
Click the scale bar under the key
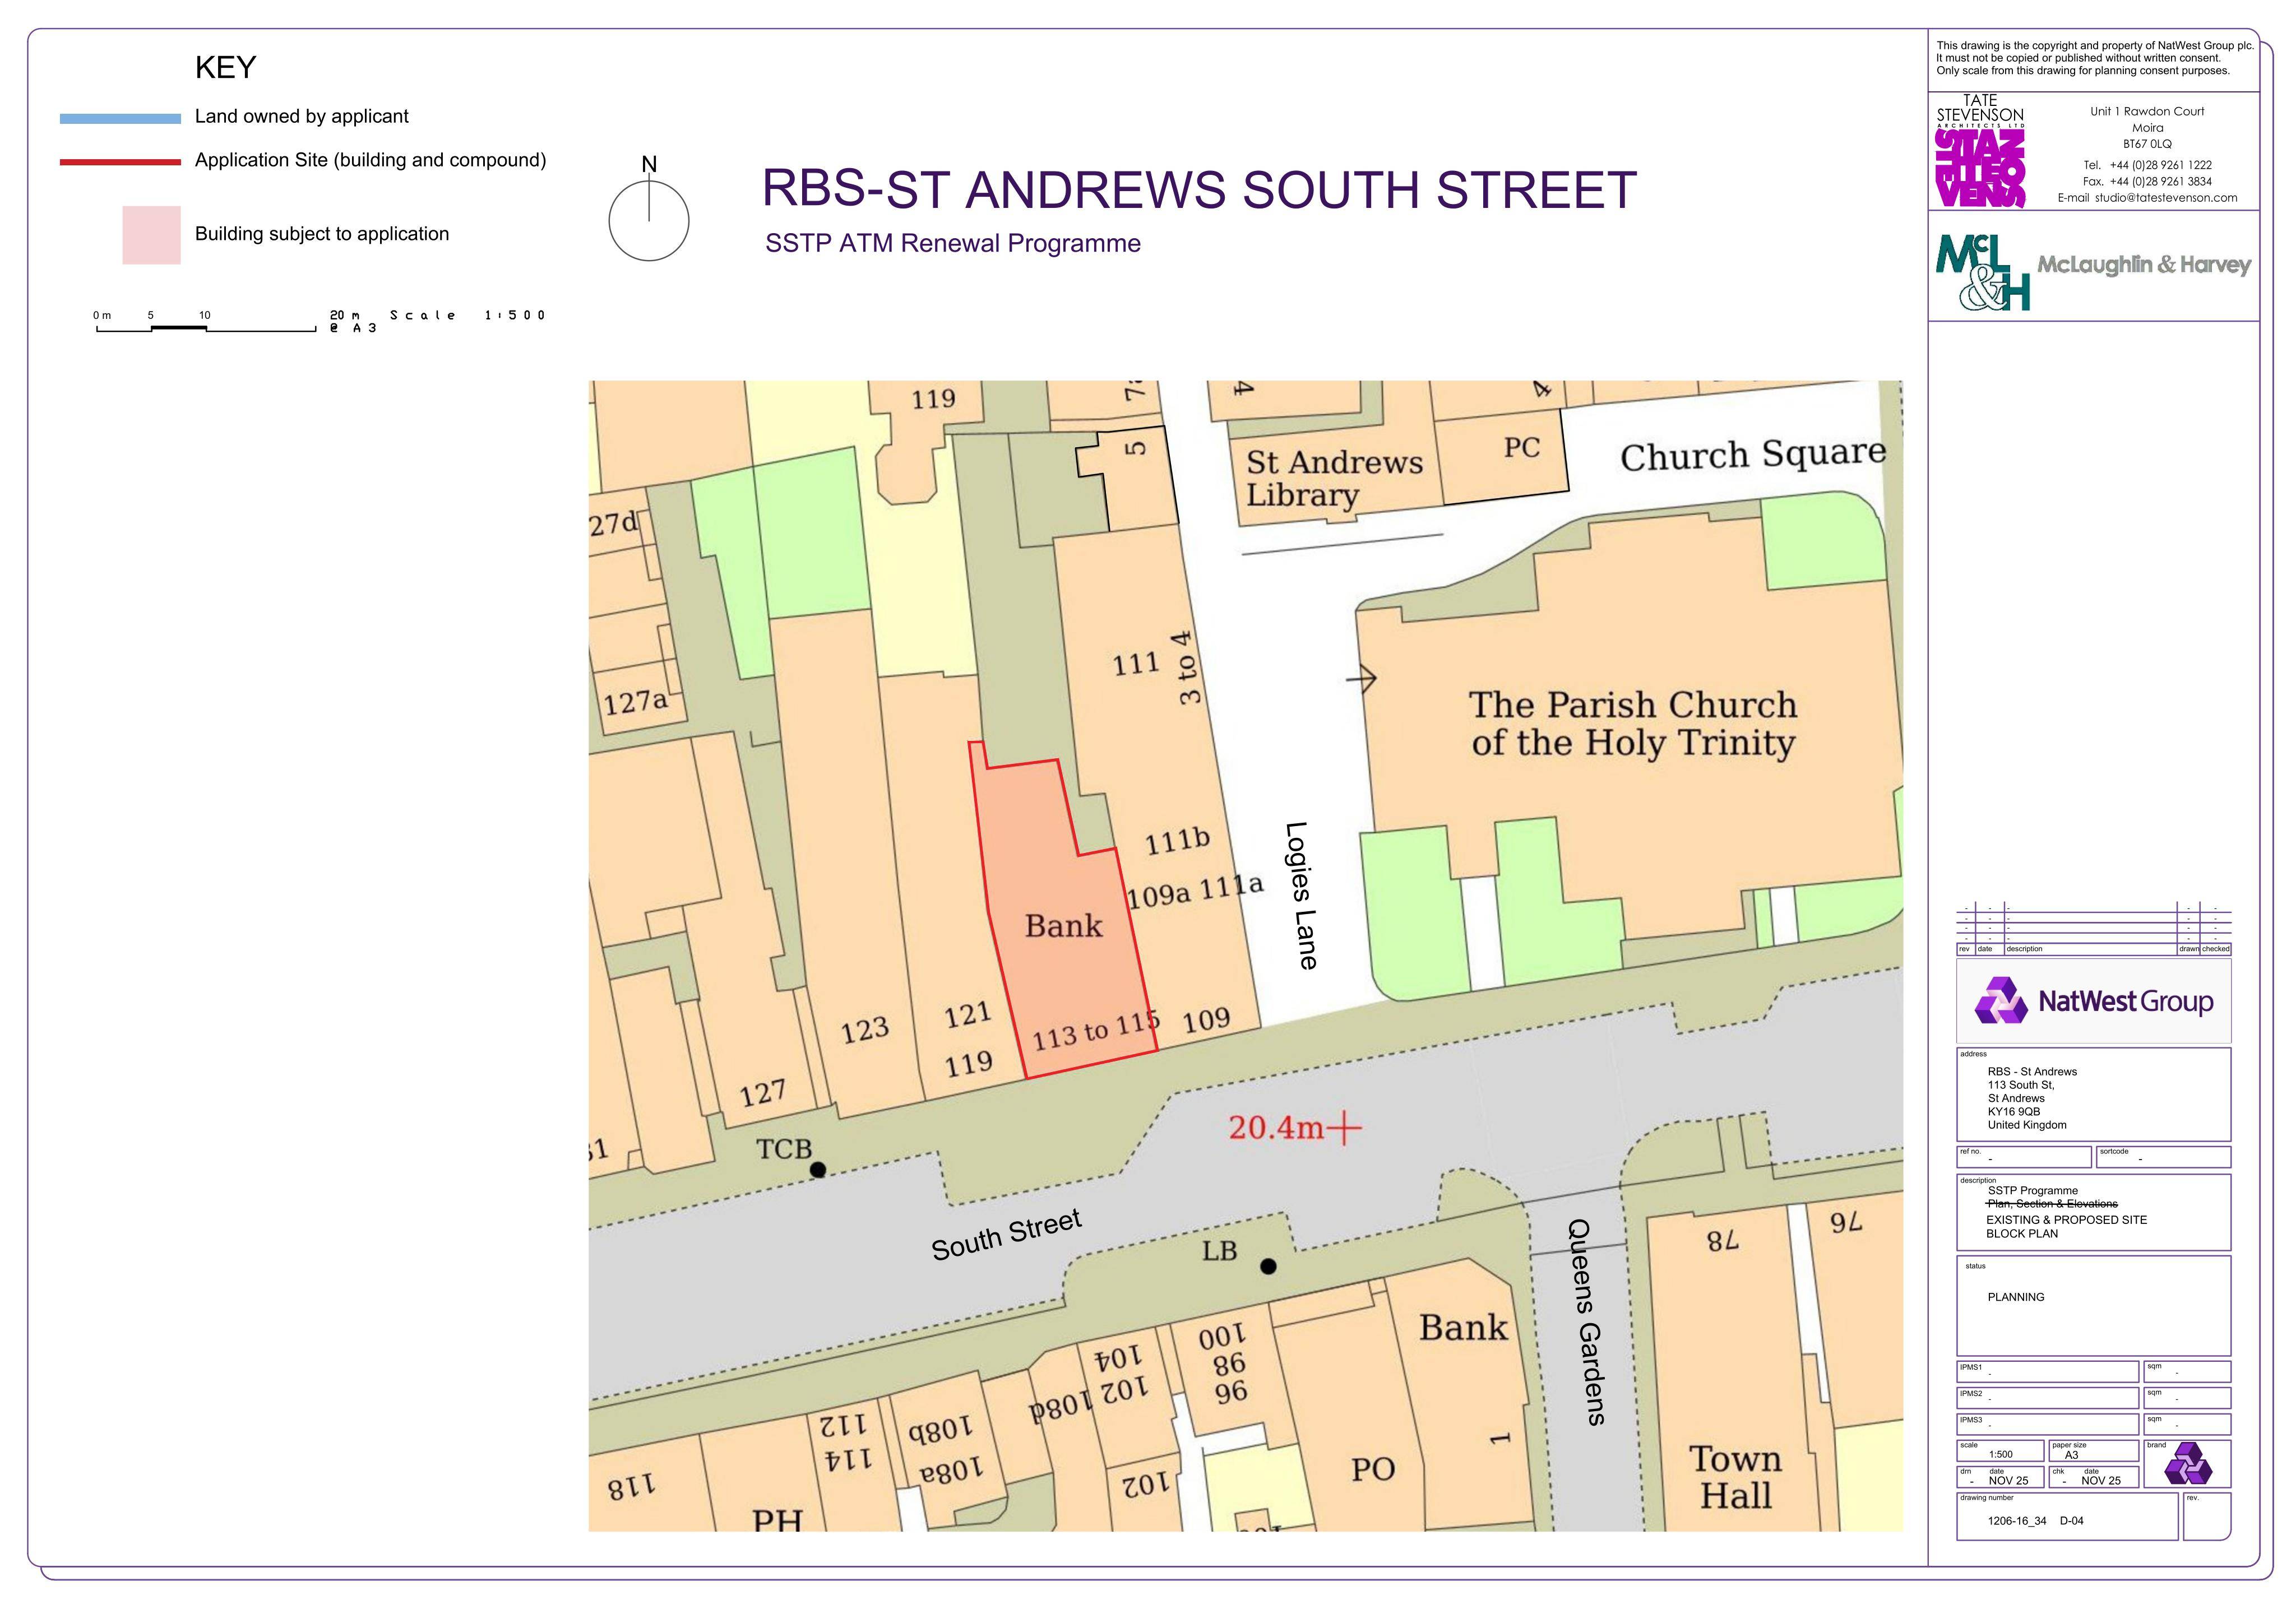click(206, 328)
